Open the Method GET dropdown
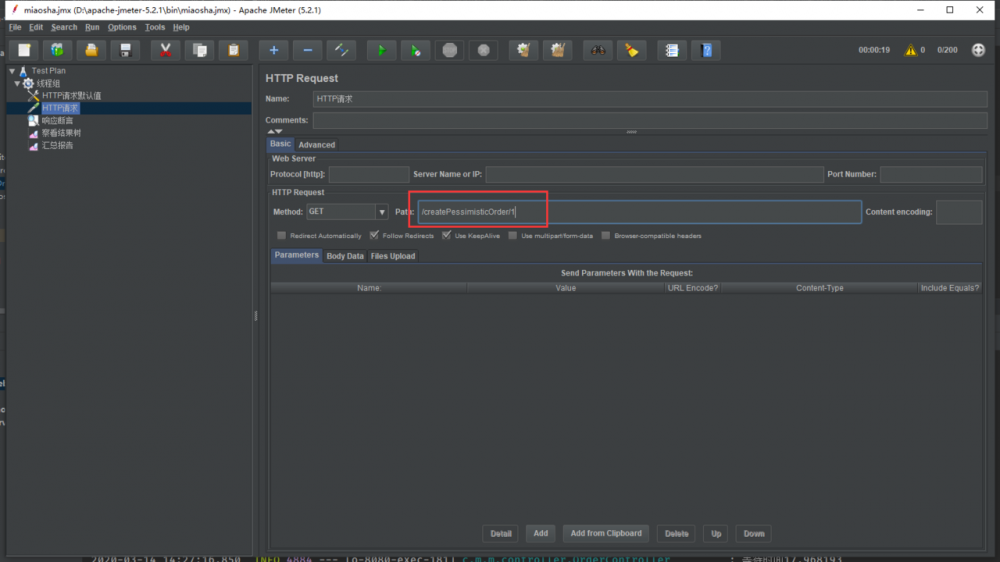 [381, 212]
